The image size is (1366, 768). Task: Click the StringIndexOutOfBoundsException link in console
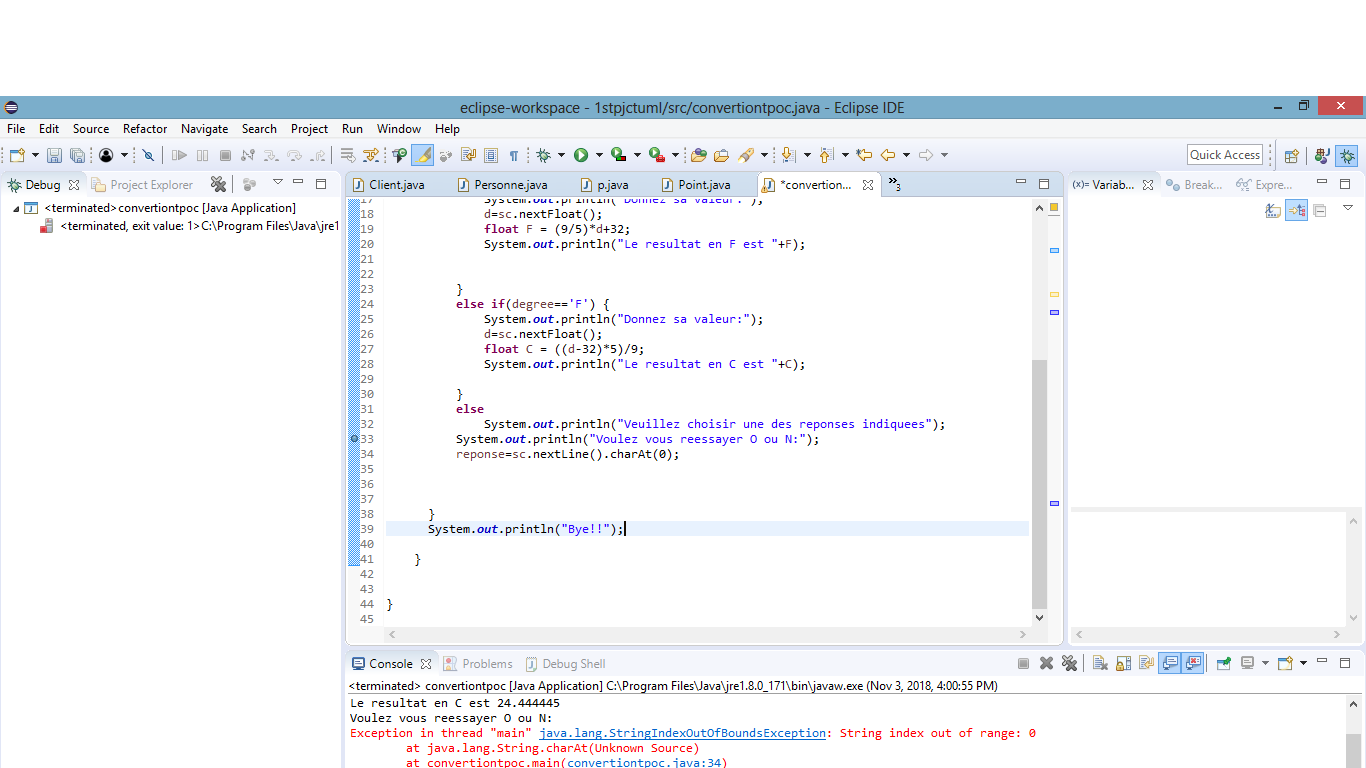(683, 733)
